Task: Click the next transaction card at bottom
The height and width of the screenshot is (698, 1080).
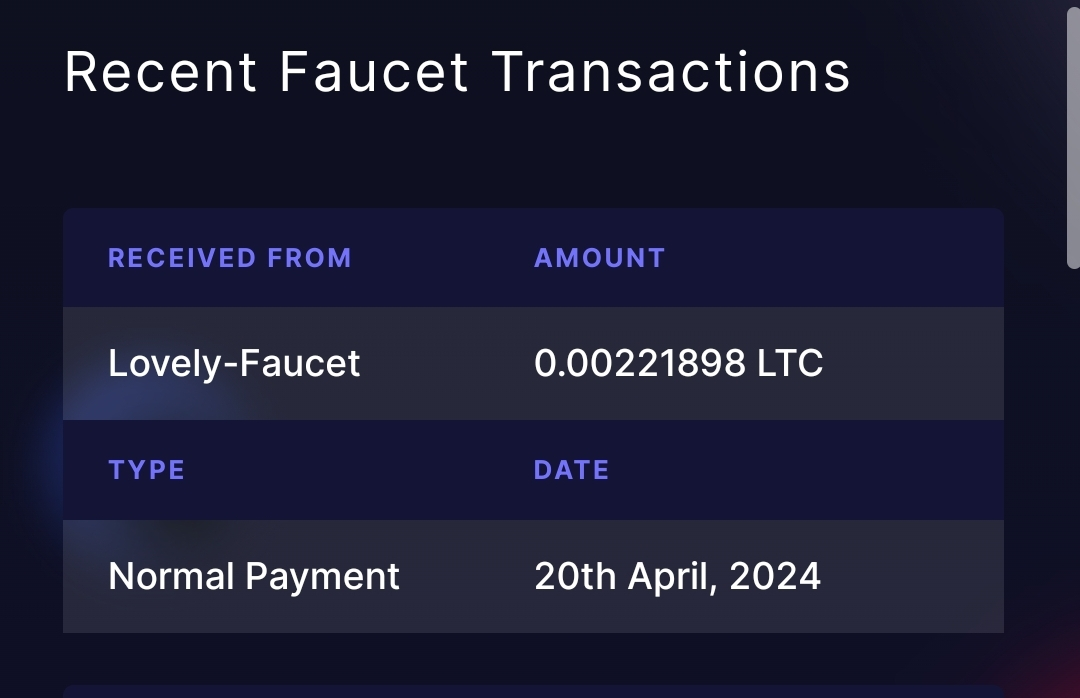Action: 533,691
